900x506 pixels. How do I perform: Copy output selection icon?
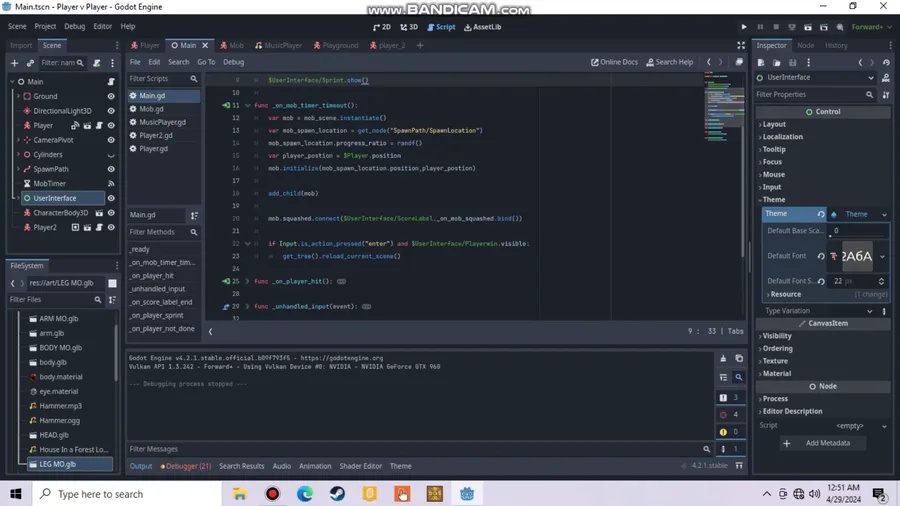click(739, 359)
